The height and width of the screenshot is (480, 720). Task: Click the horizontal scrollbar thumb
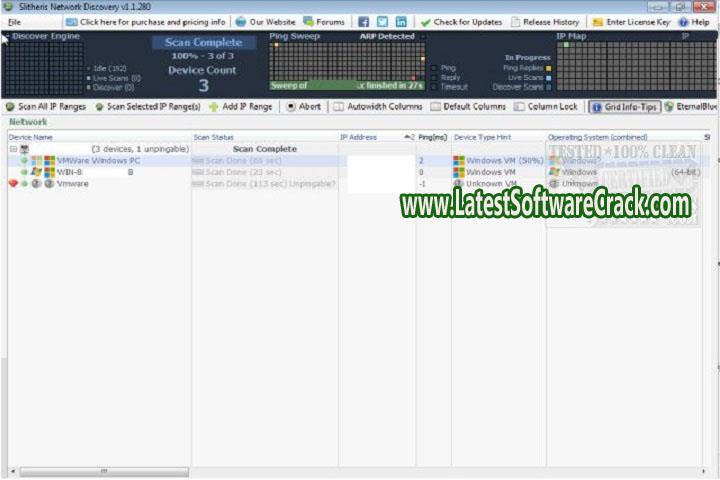[x=104, y=471]
